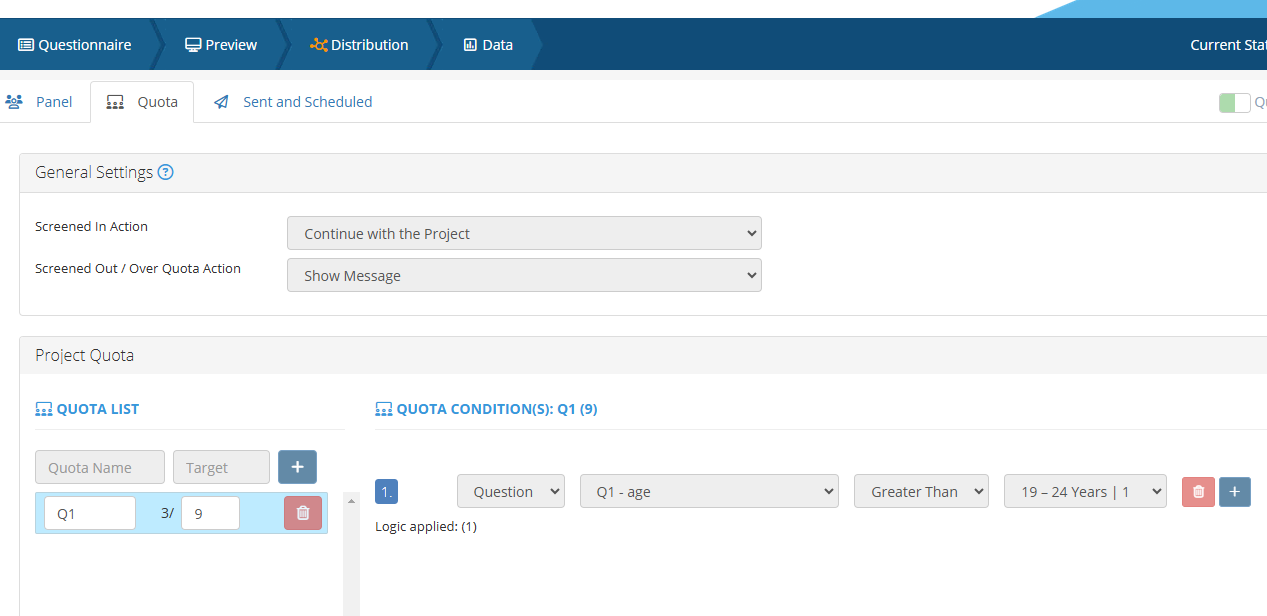Add a new condition with plus icon
This screenshot has height=616, width=1267.
1234,492
